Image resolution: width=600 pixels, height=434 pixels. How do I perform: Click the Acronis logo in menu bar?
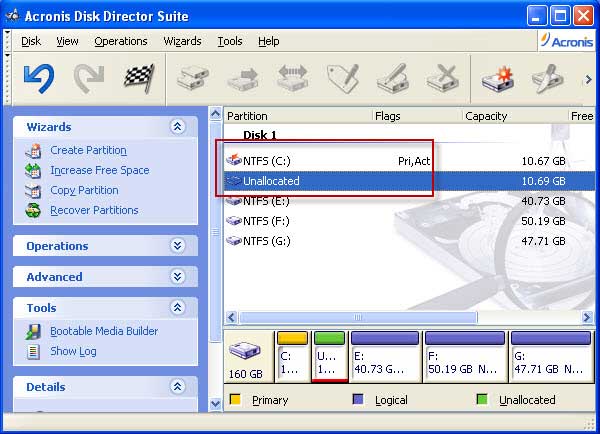coord(567,41)
